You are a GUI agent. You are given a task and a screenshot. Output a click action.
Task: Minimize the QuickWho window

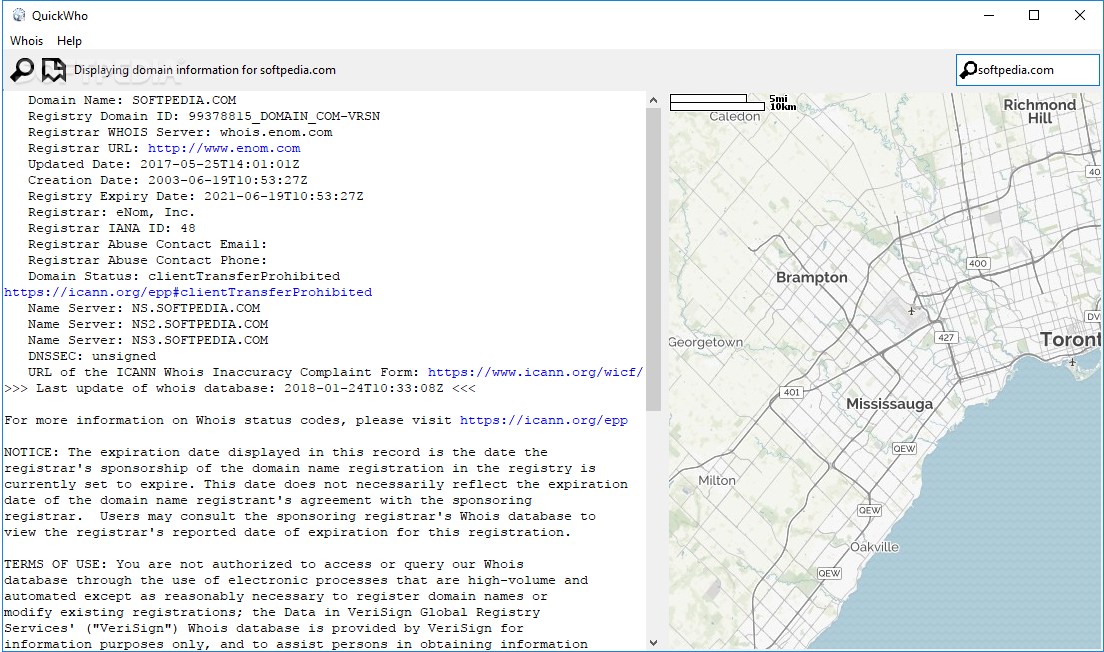click(989, 15)
